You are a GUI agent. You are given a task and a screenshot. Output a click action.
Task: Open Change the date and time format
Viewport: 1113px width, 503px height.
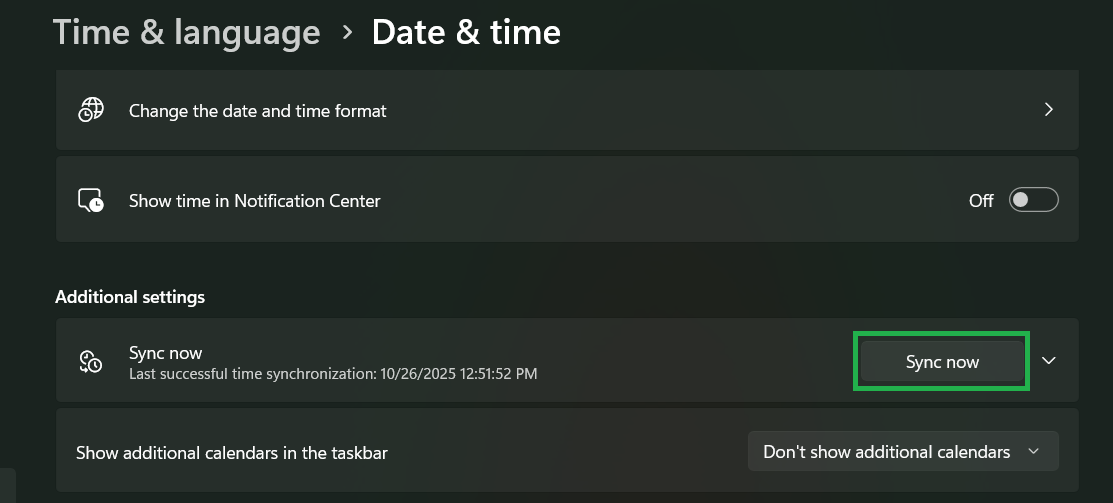point(258,111)
